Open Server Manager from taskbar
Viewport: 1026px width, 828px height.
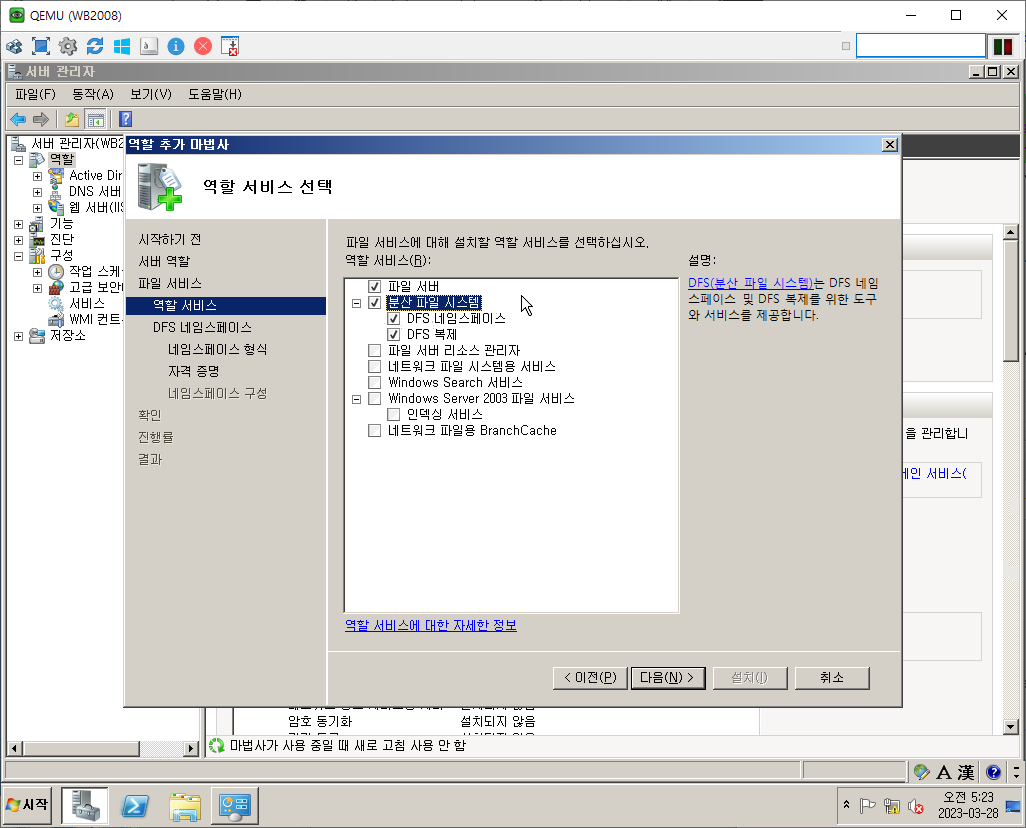pyautogui.click(x=84, y=806)
